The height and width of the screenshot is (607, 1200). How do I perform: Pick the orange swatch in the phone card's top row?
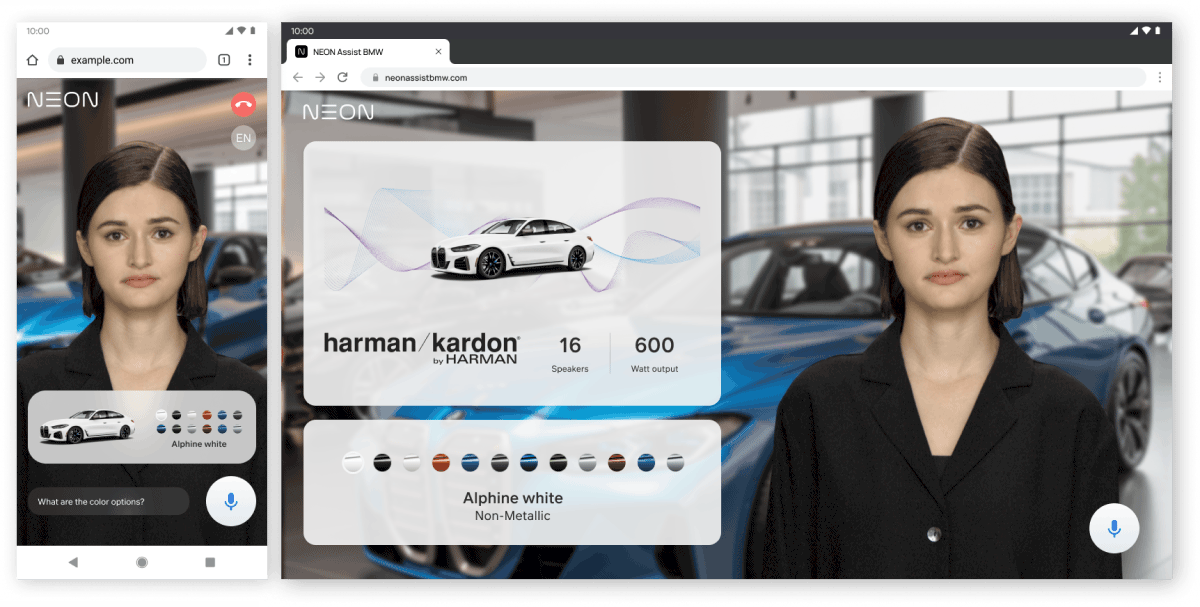[x=206, y=415]
